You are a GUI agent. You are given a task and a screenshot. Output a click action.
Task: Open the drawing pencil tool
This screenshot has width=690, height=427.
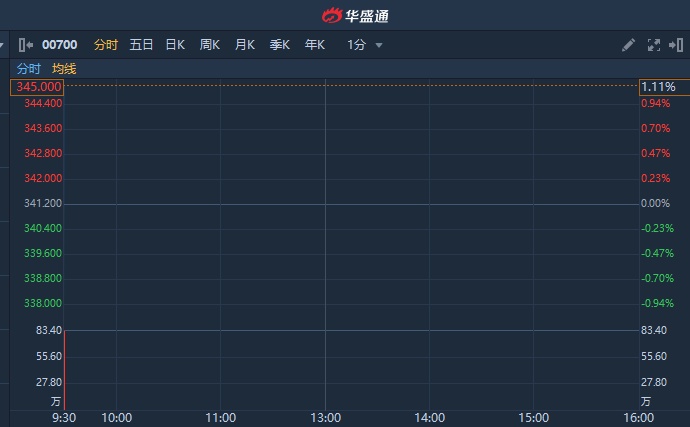628,44
